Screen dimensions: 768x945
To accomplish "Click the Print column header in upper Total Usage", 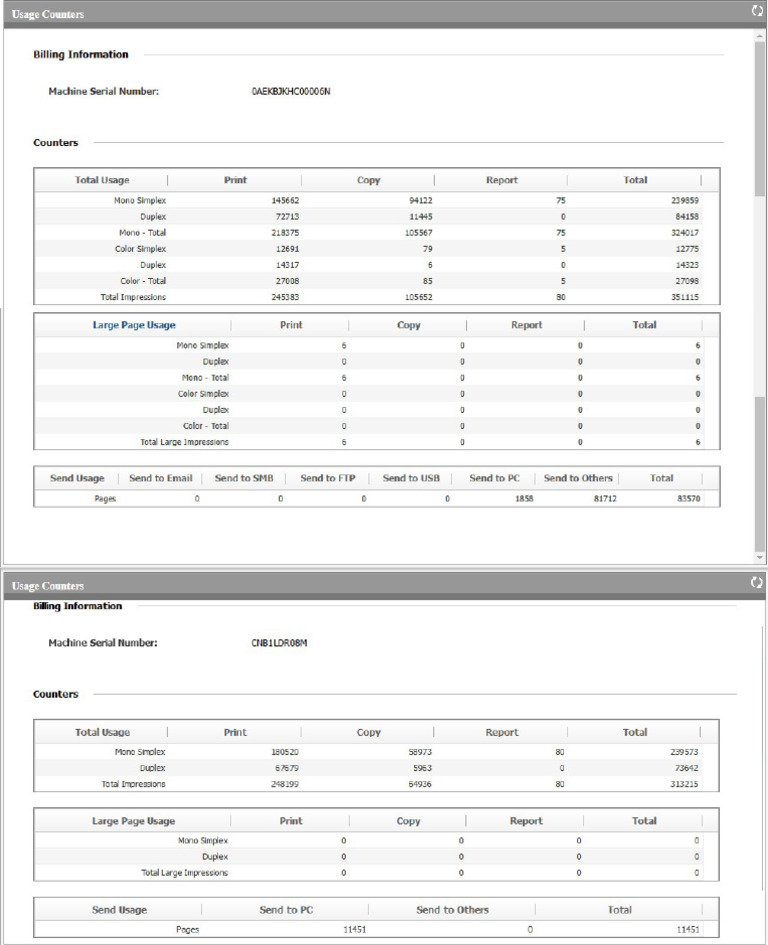I will click(235, 180).
